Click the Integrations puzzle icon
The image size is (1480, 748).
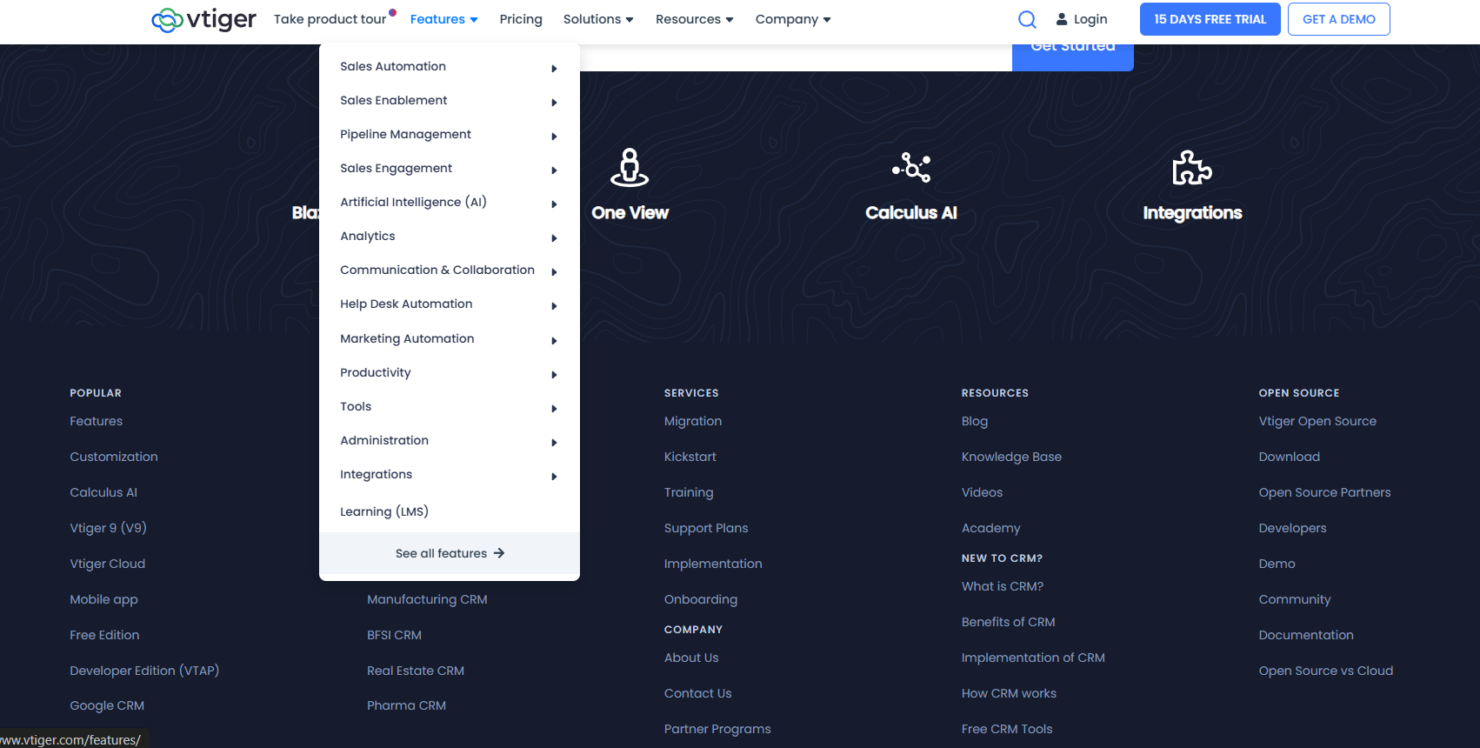[x=1191, y=168]
